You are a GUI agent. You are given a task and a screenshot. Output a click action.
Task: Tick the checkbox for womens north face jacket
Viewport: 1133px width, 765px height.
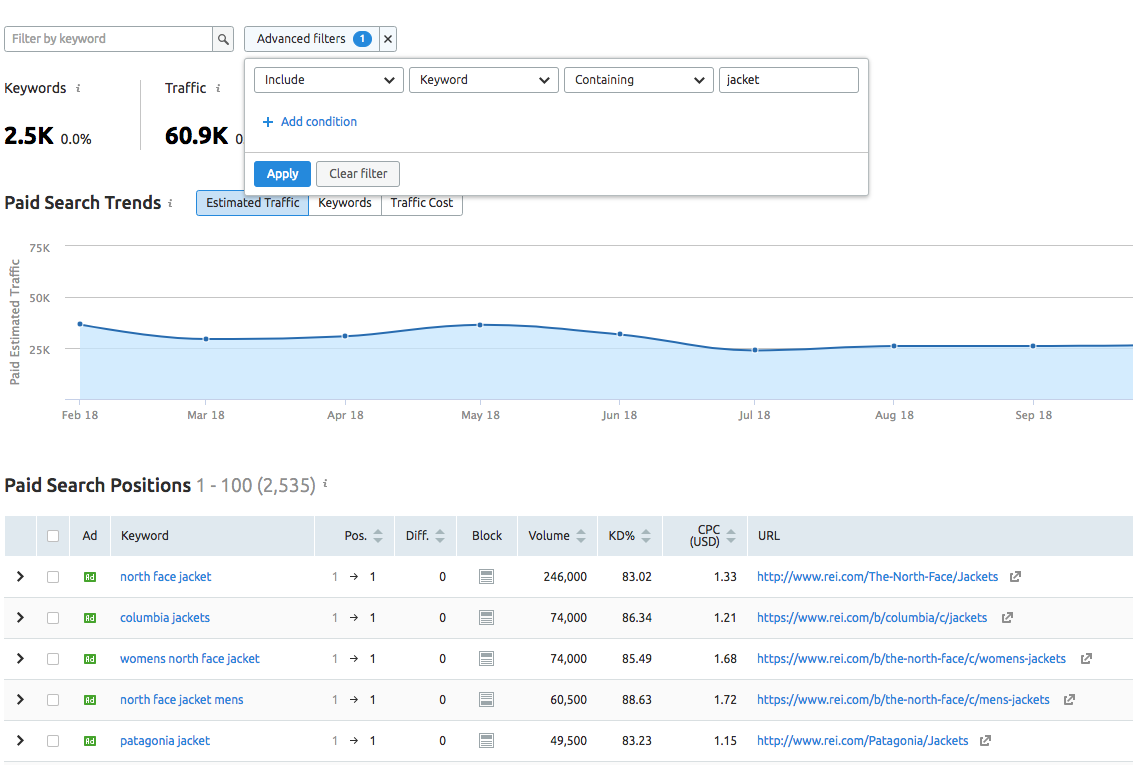(x=53, y=659)
